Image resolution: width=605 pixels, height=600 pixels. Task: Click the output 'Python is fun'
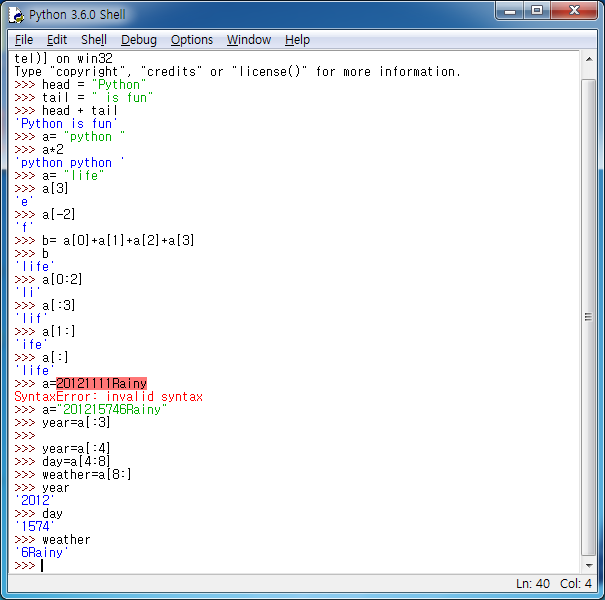pos(66,123)
